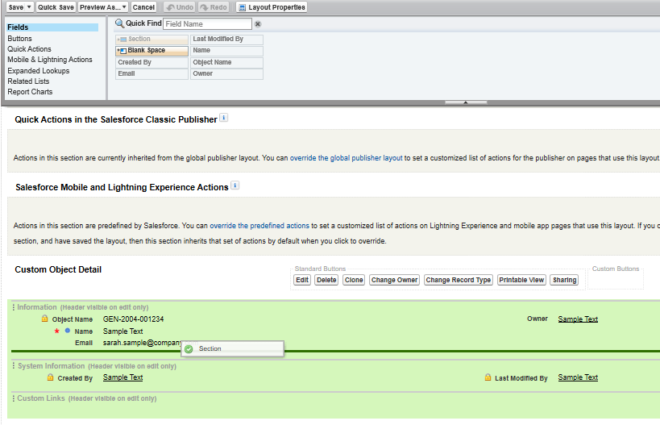Clear Quick Find with the X icon

[x=258, y=23]
